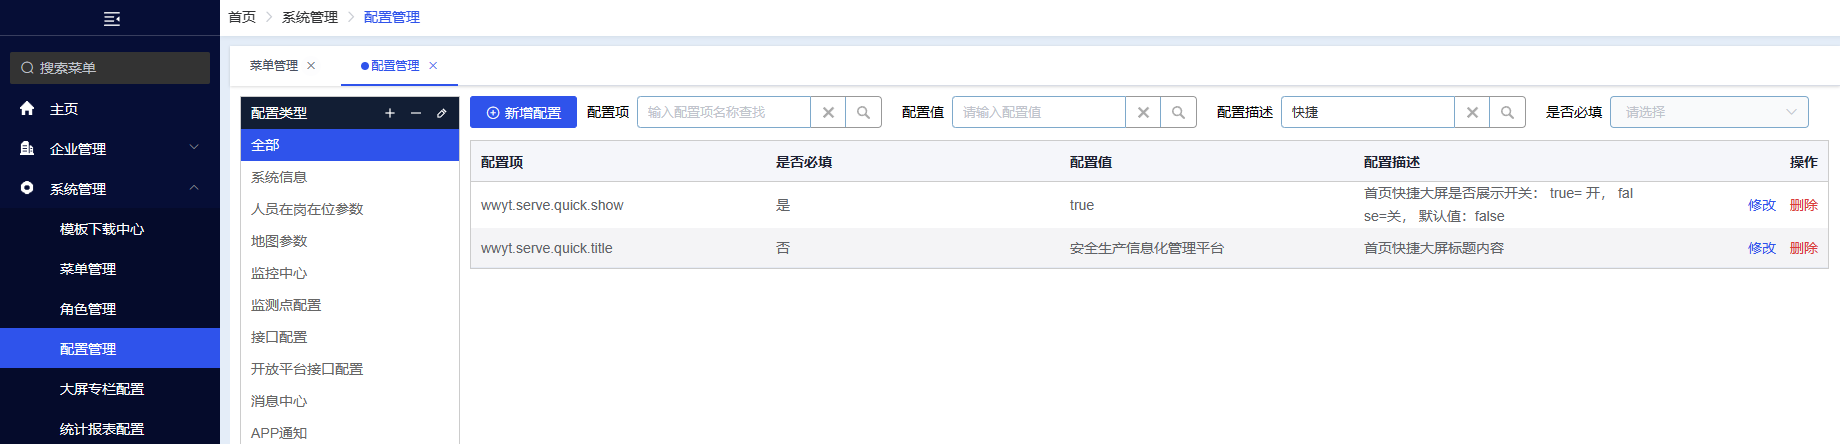
Task: Edit config type with pencil icon
Action: (x=441, y=113)
